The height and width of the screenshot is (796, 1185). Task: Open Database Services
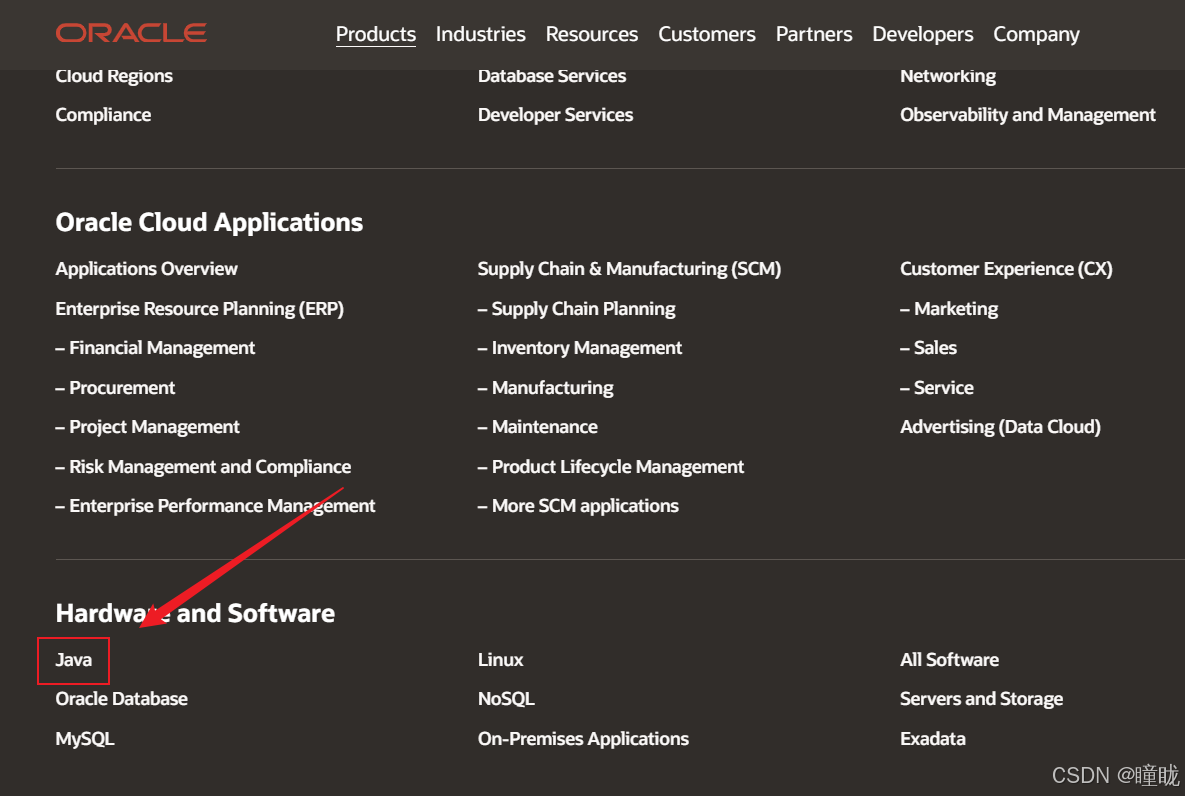click(552, 76)
